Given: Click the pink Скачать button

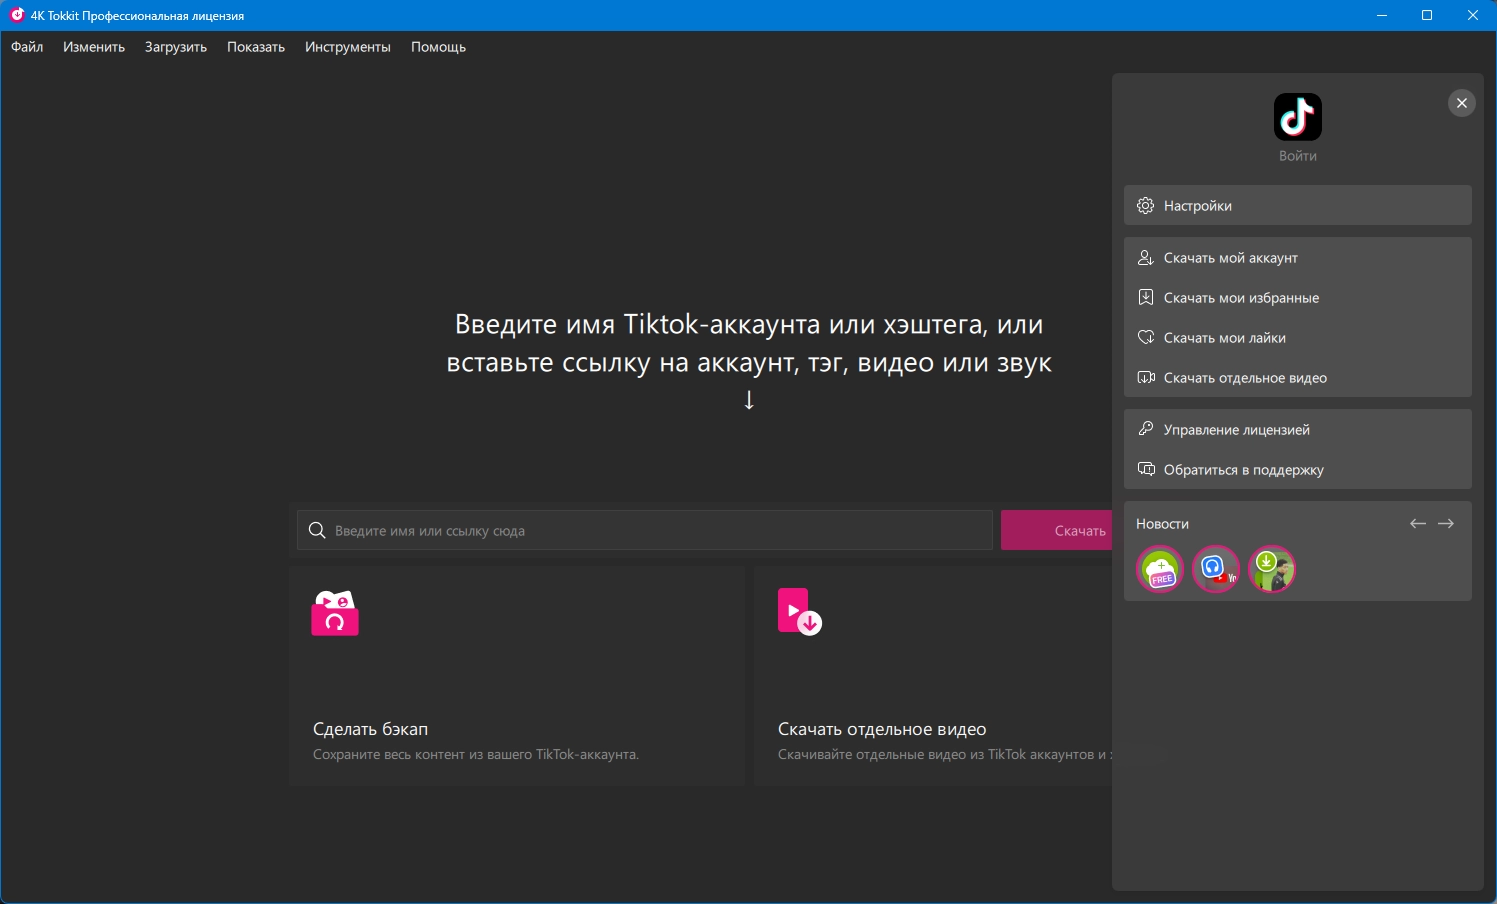Looking at the screenshot, I should click(x=1057, y=530).
